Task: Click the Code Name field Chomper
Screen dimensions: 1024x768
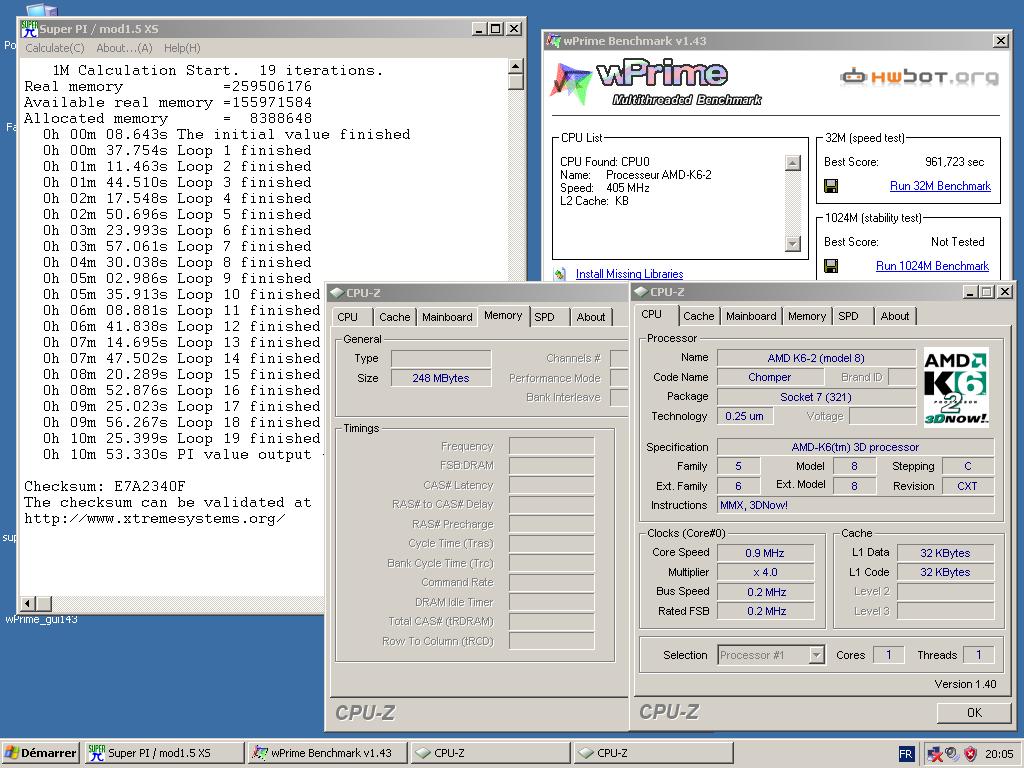Action: (x=769, y=377)
